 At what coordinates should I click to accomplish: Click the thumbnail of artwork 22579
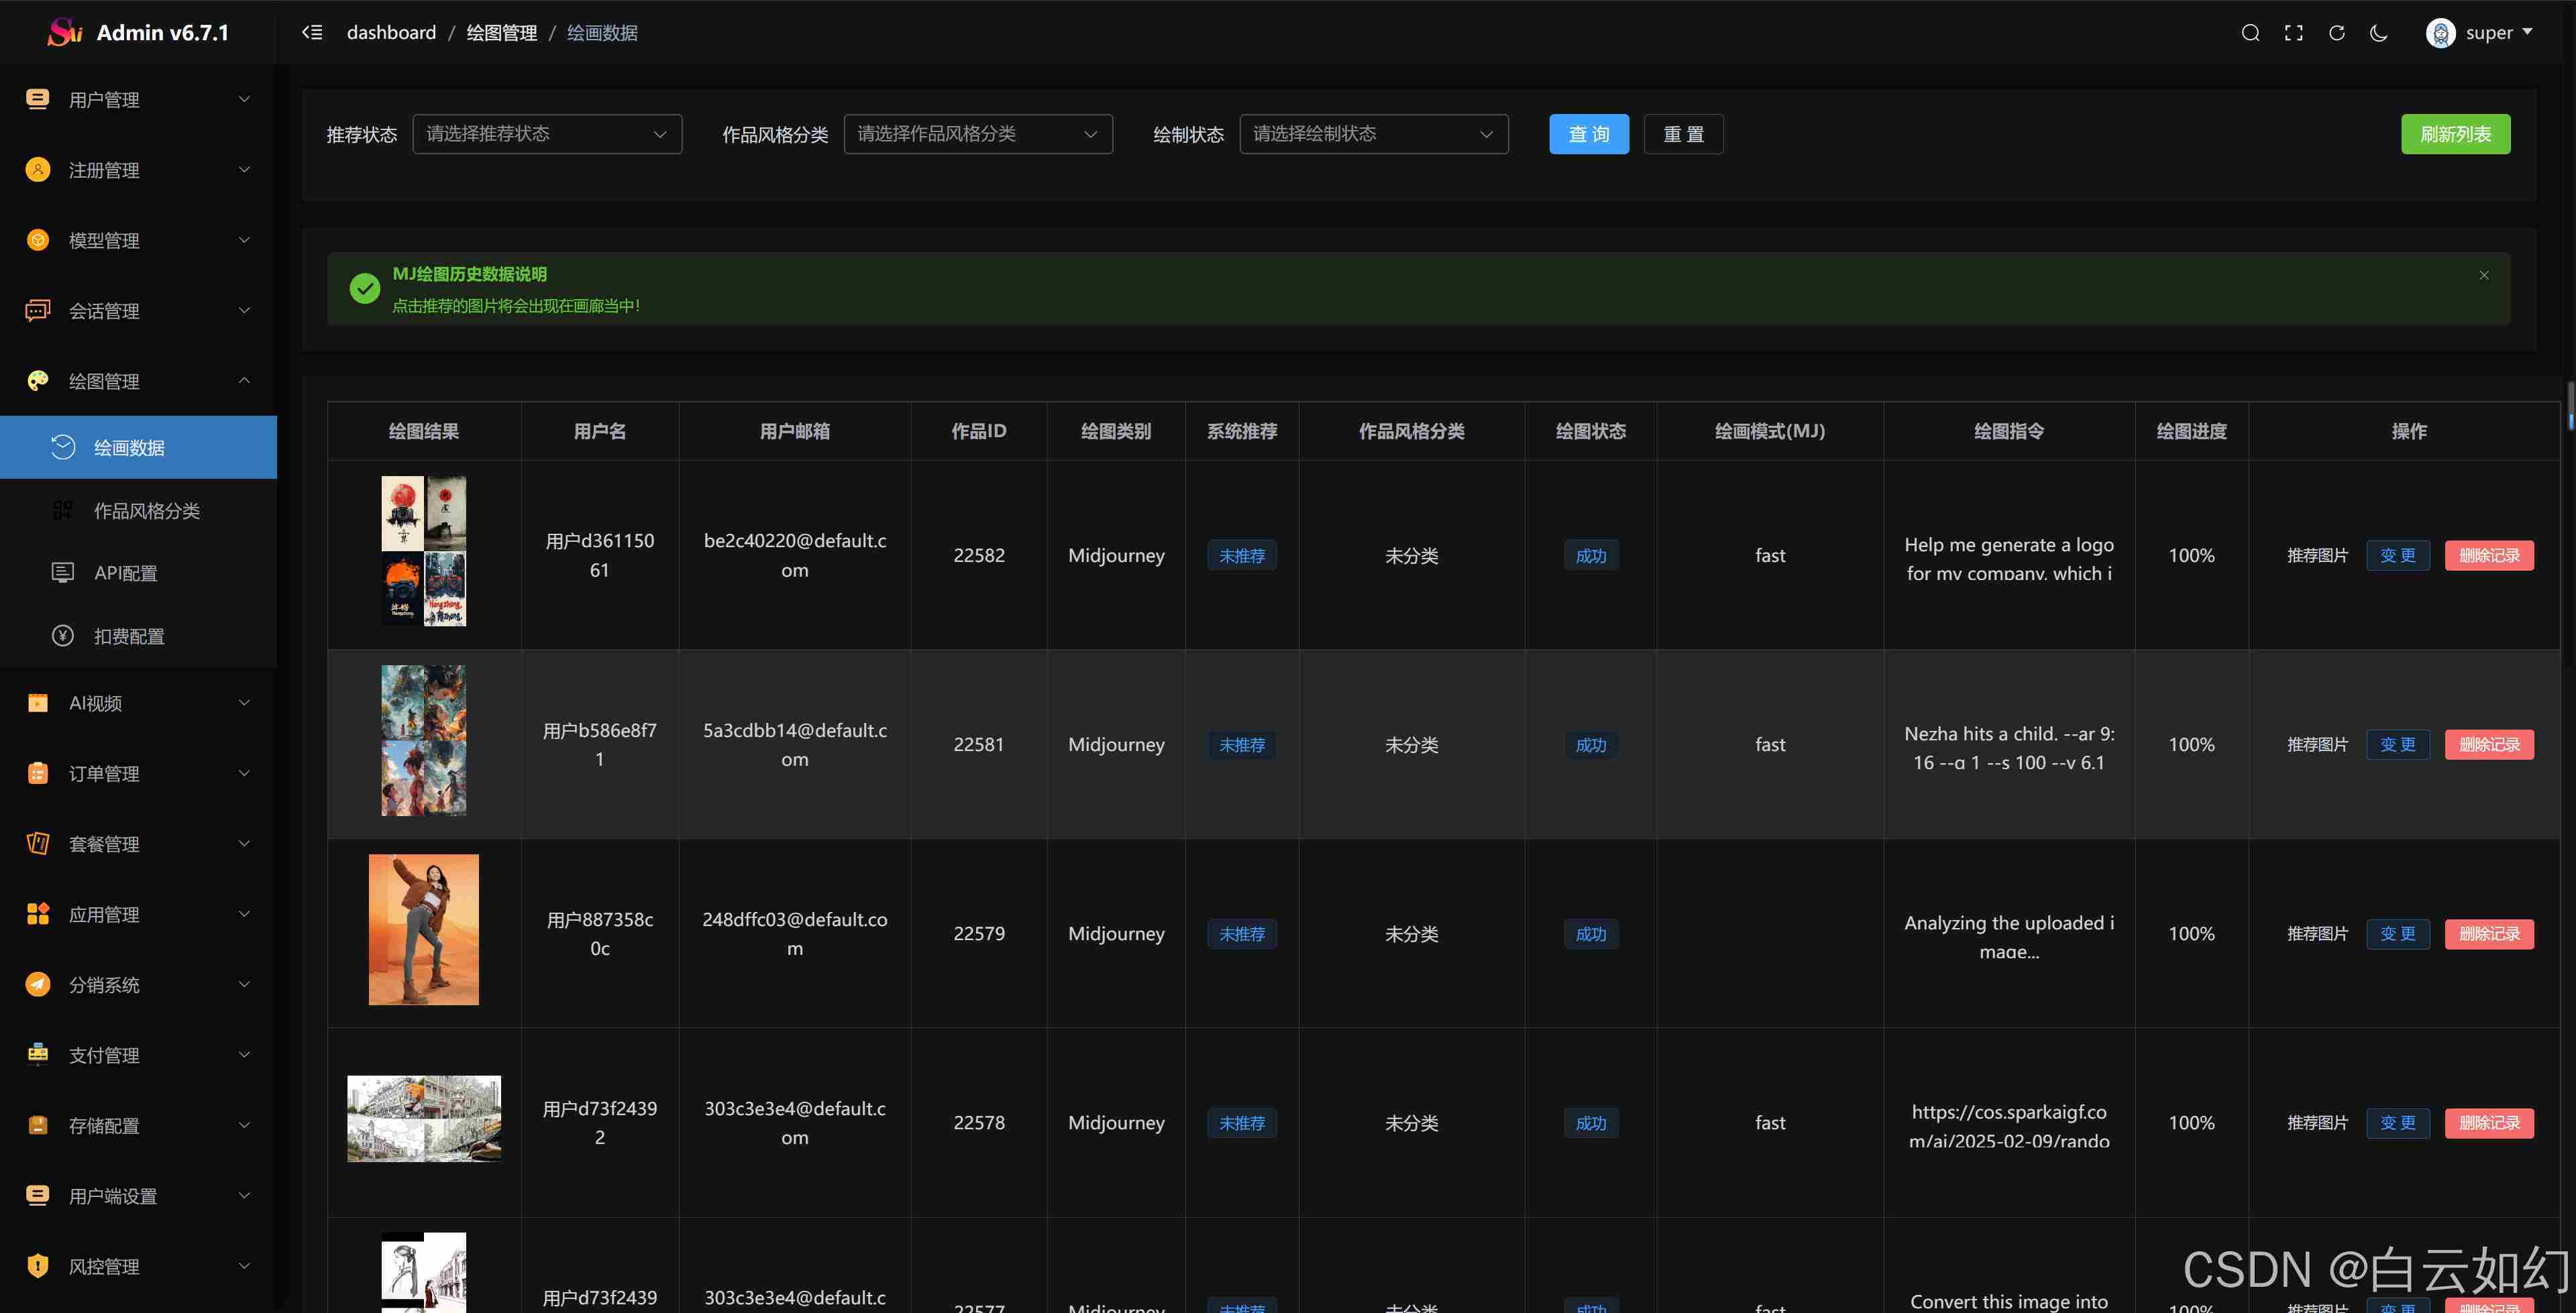tap(423, 929)
